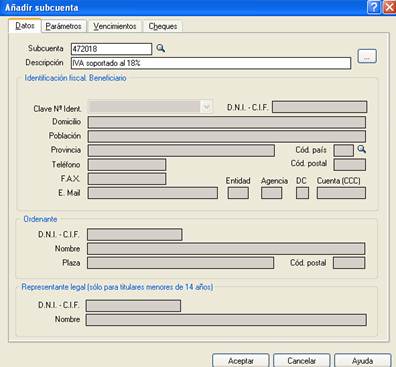The width and height of the screenshot is (396, 367).
Task: Focus the E. Mail input field
Action: pyautogui.click(x=153, y=193)
